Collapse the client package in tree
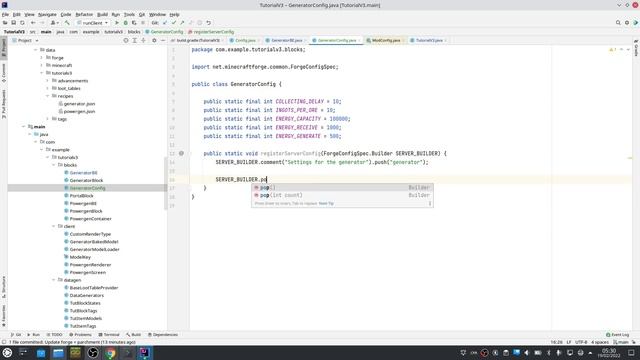640x360 pixels. [x=53, y=226]
